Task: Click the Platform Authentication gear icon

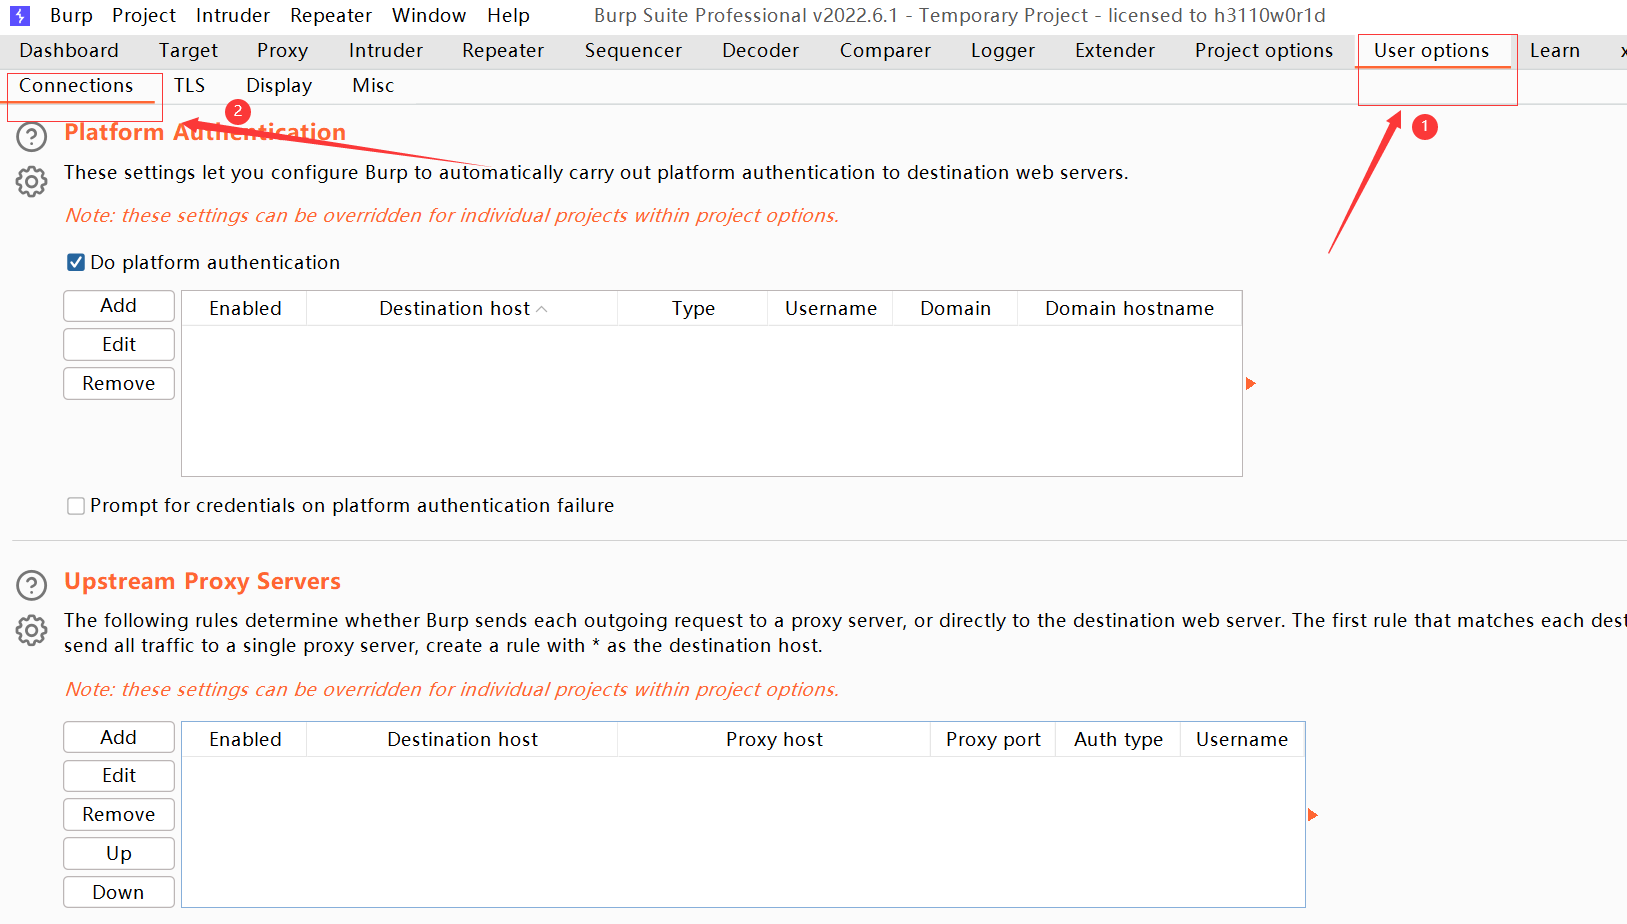Action: click(32, 181)
